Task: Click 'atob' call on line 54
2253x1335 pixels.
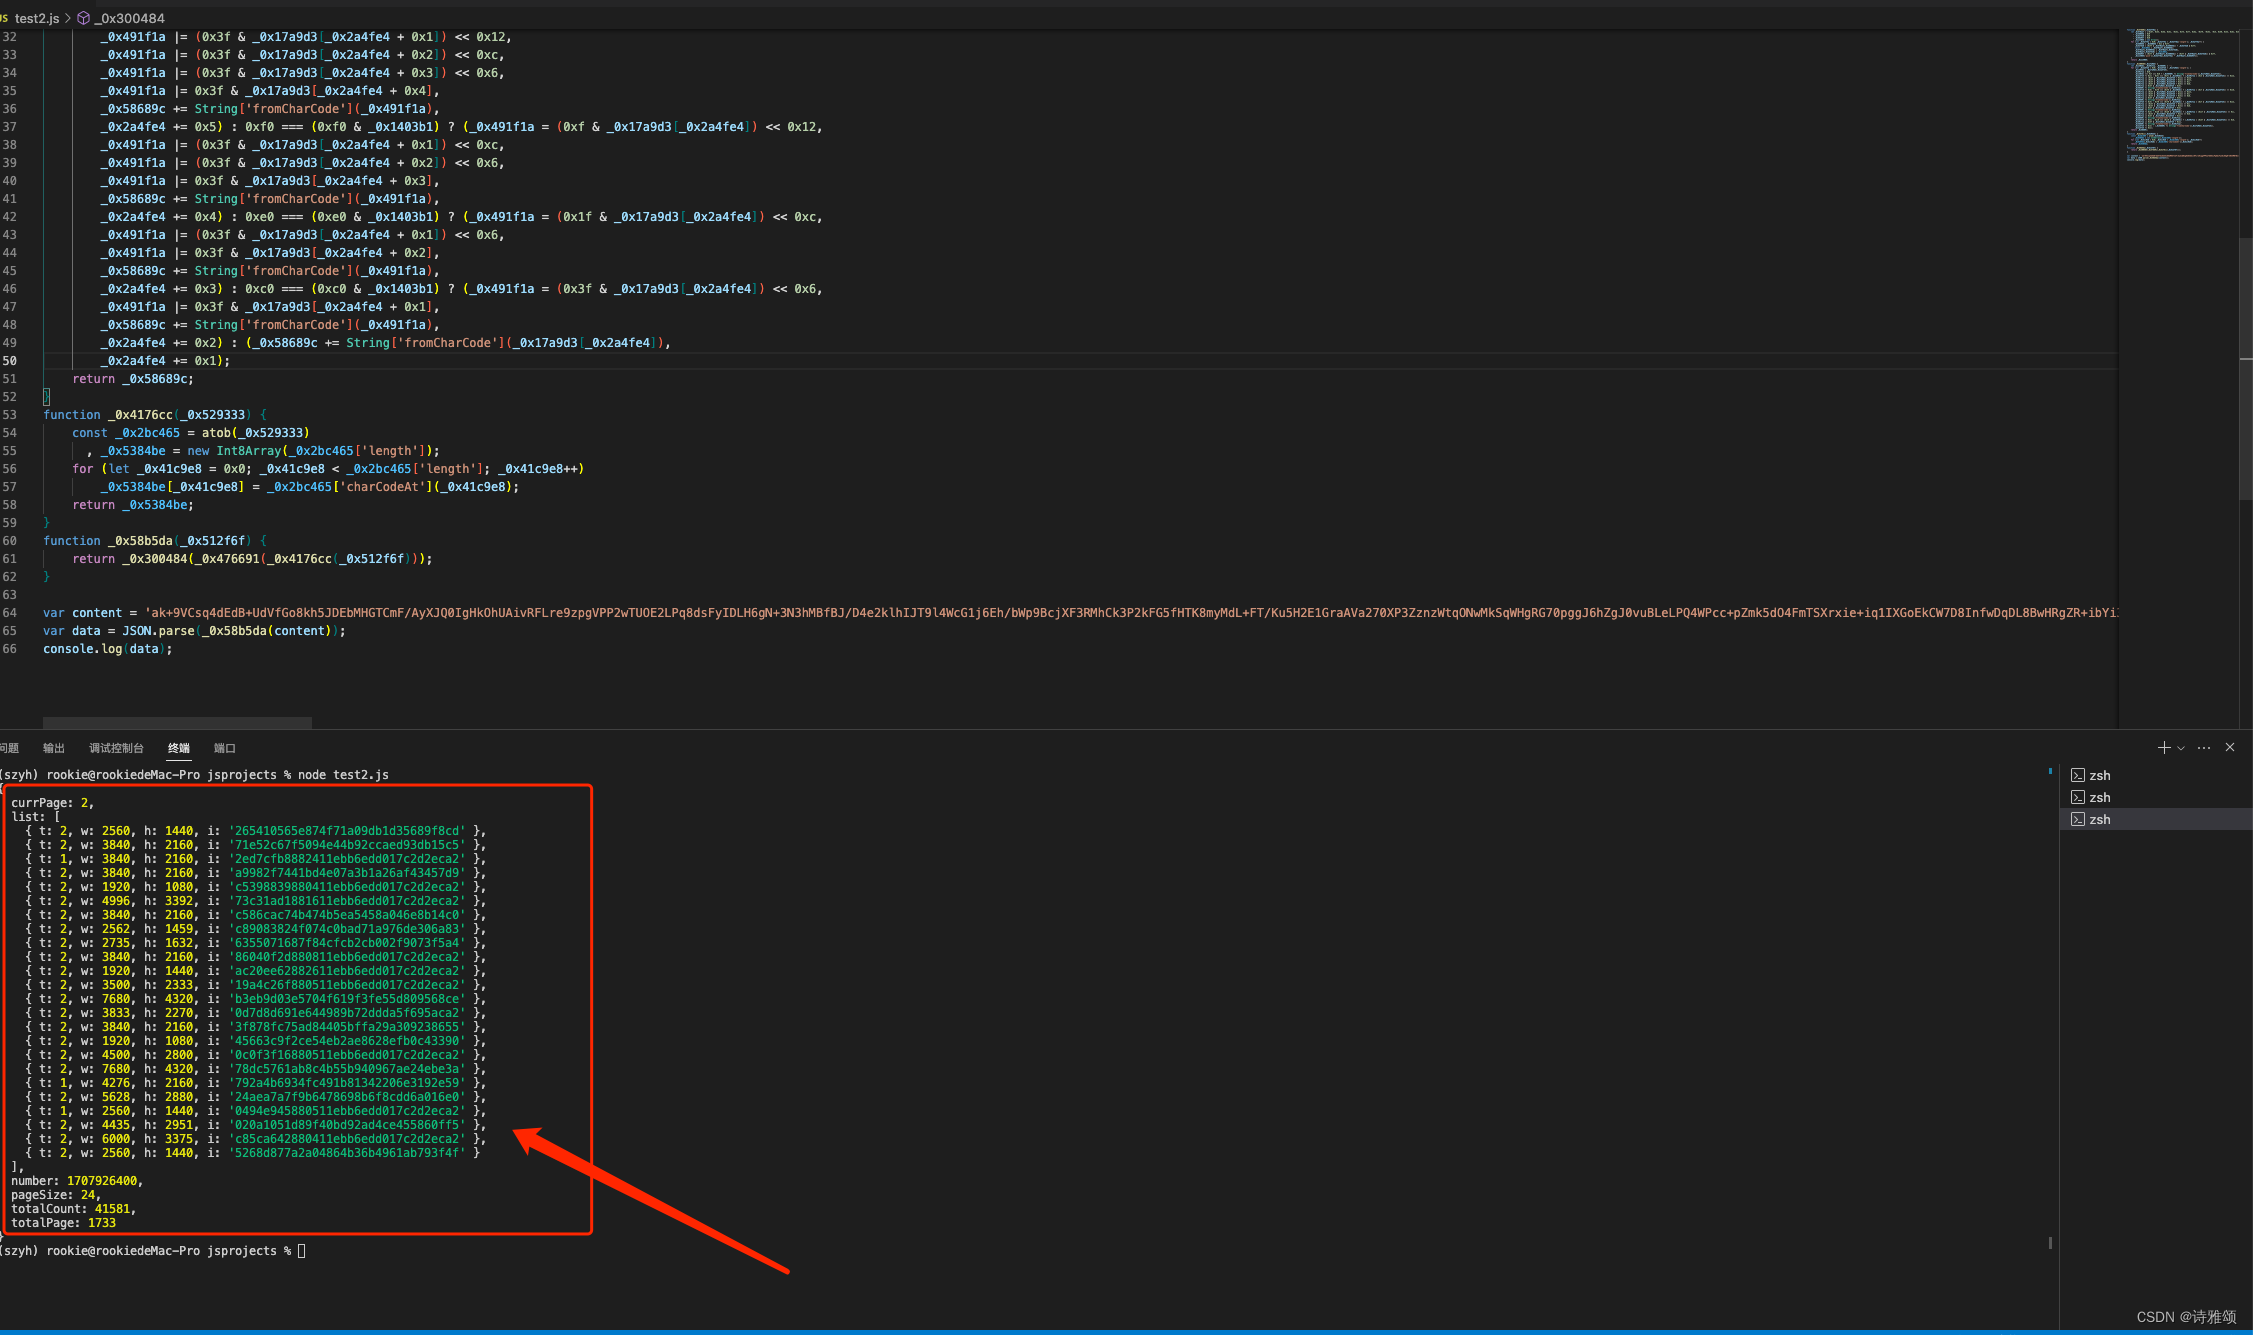Action: pos(216,433)
